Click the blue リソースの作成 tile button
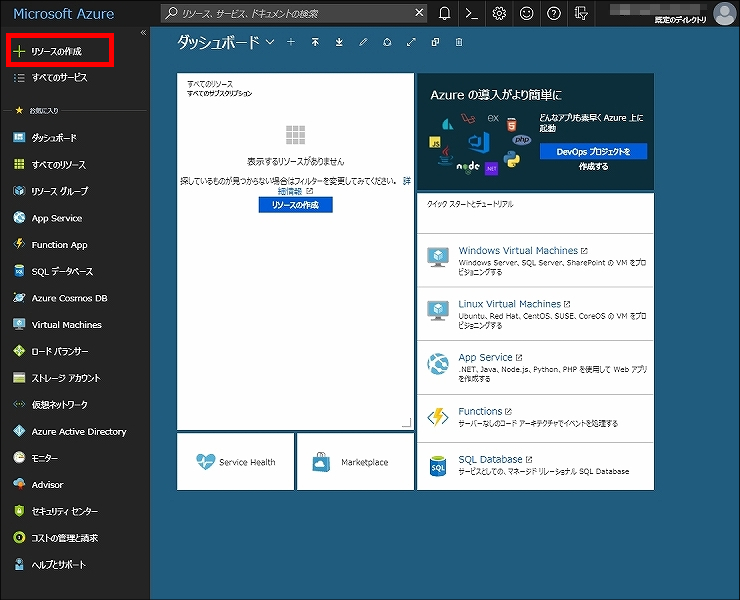 pos(295,205)
